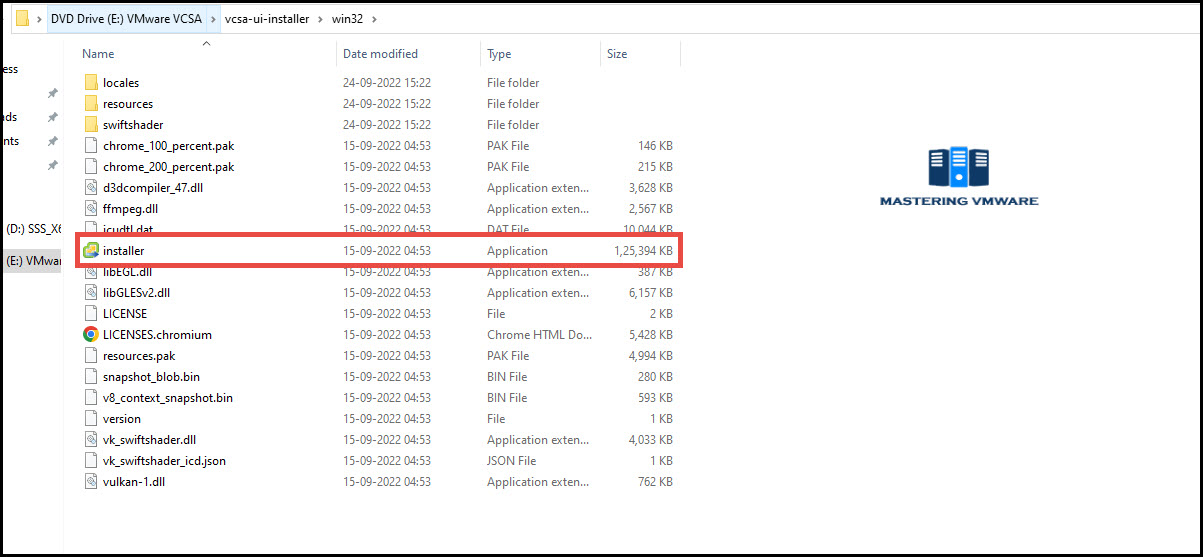Click the v8_context_snapshot.bin file name
The image size is (1203, 557).
click(168, 398)
